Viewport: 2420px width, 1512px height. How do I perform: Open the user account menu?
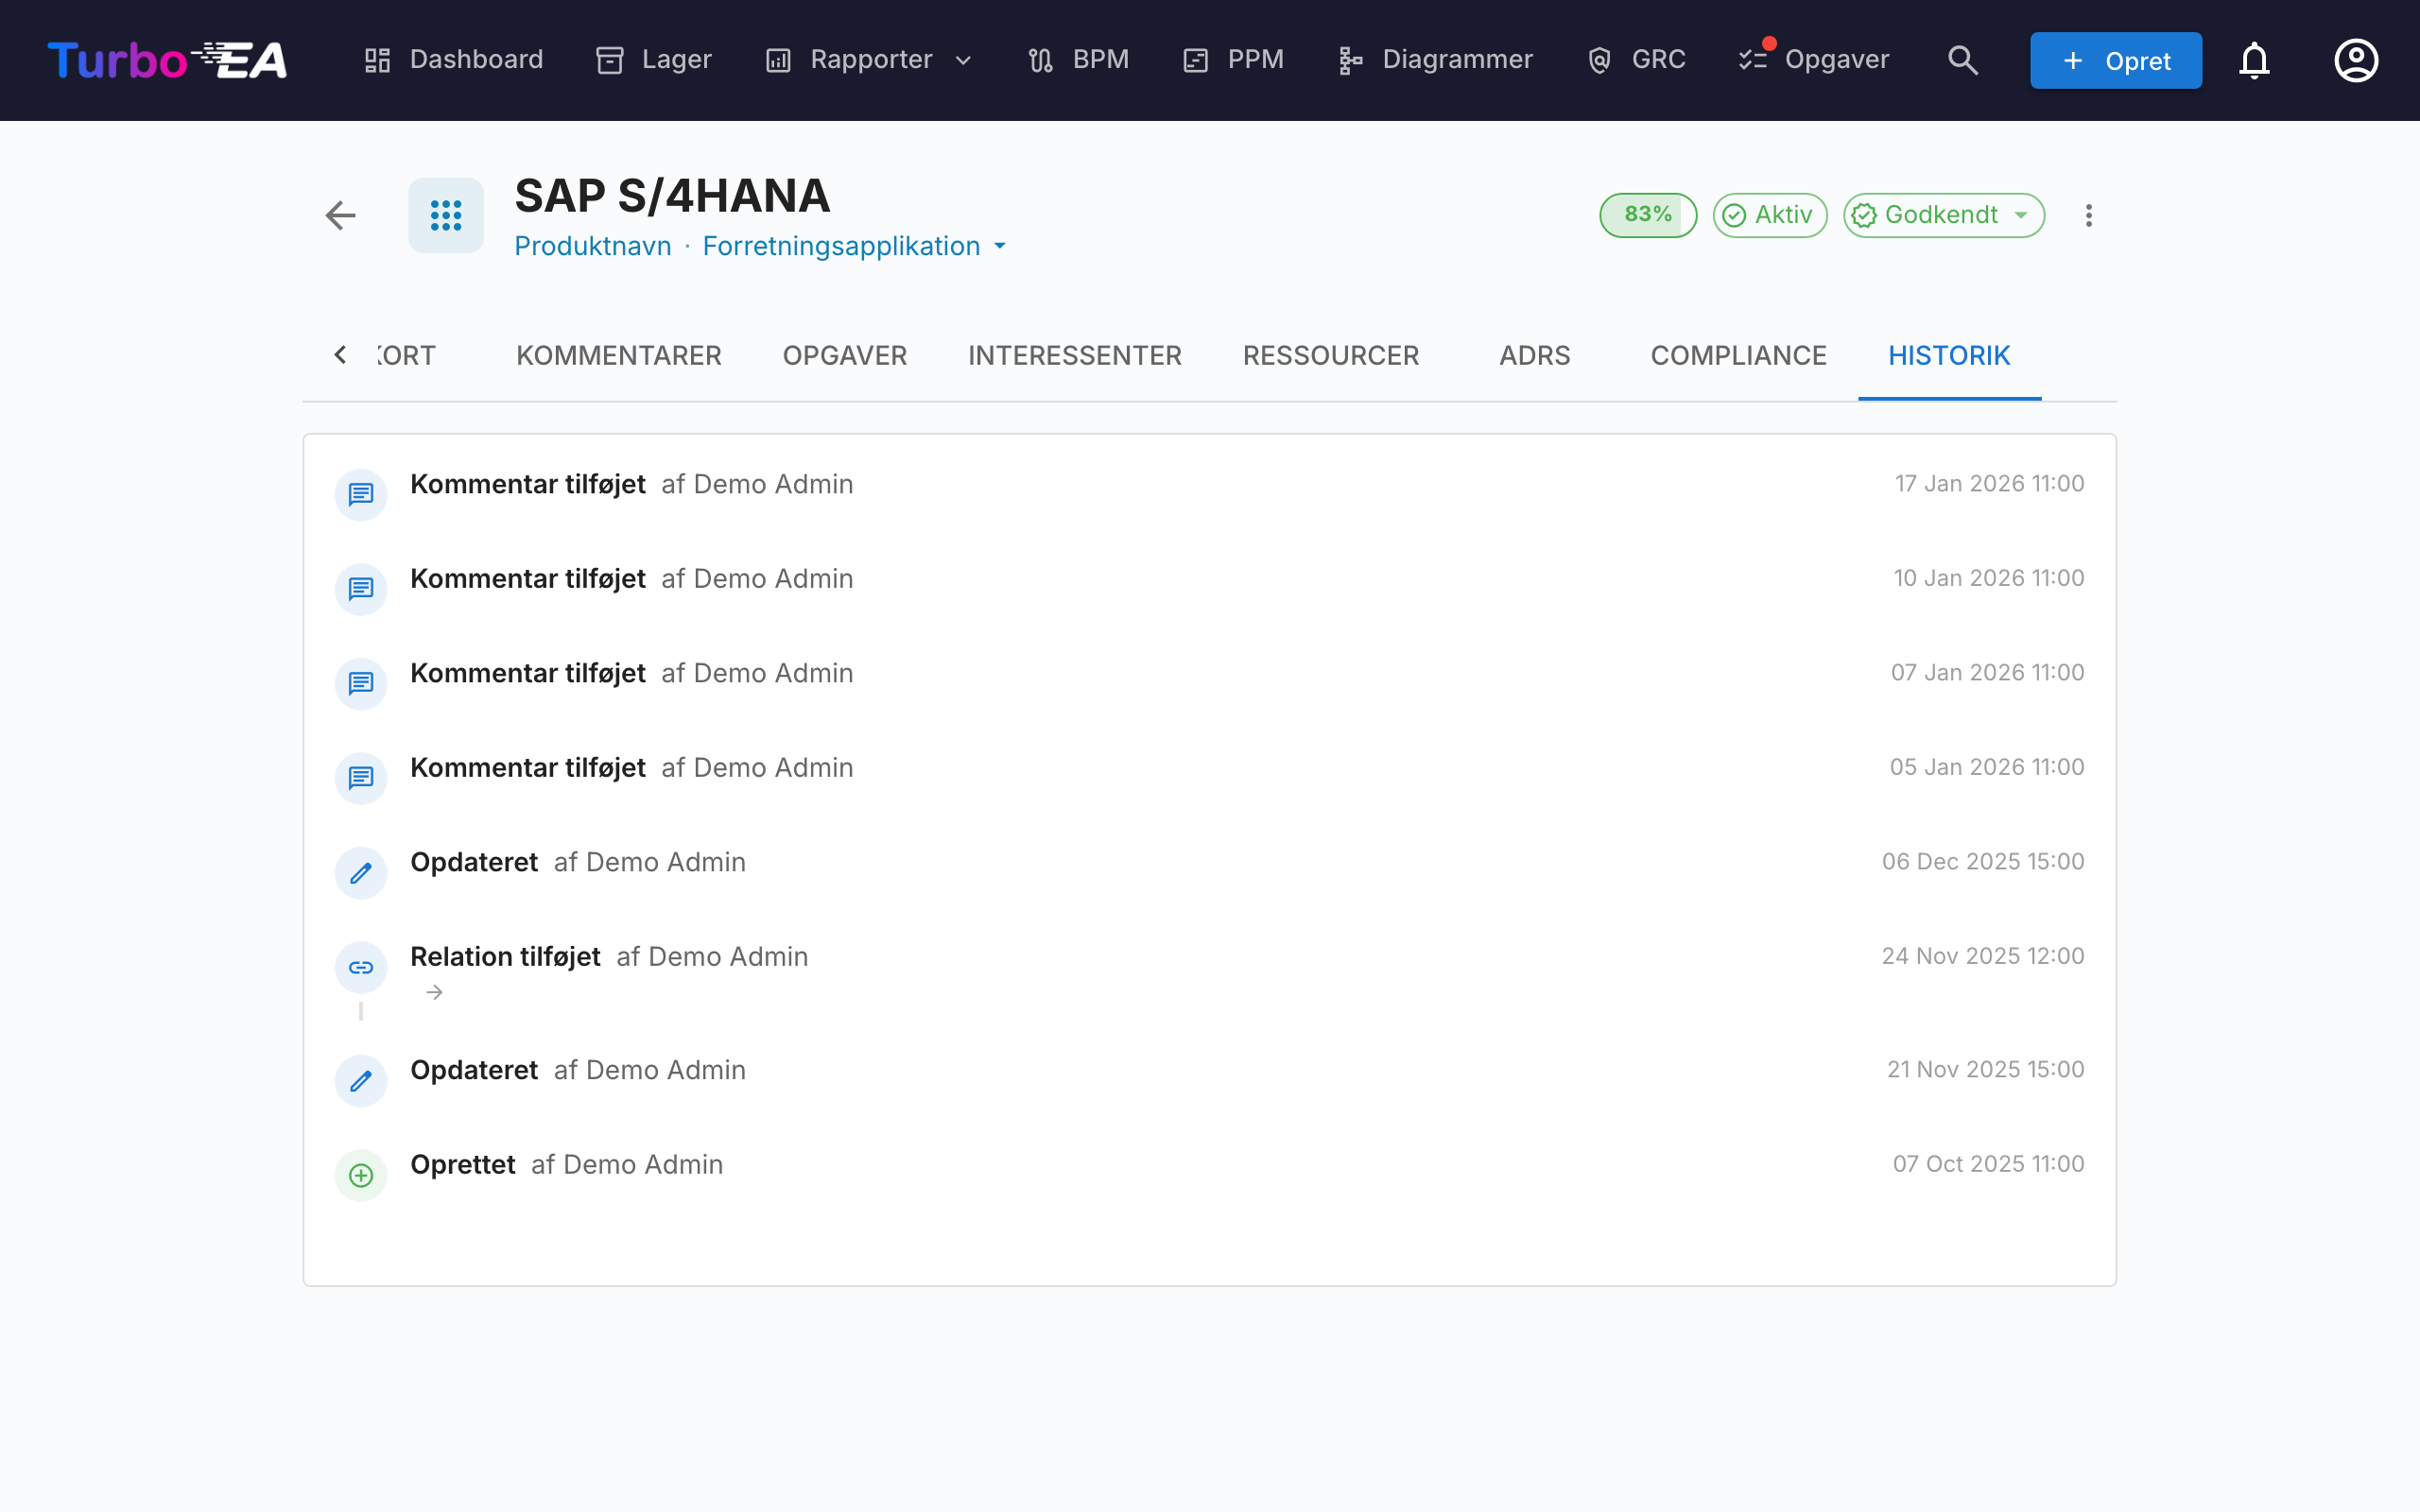point(2356,60)
